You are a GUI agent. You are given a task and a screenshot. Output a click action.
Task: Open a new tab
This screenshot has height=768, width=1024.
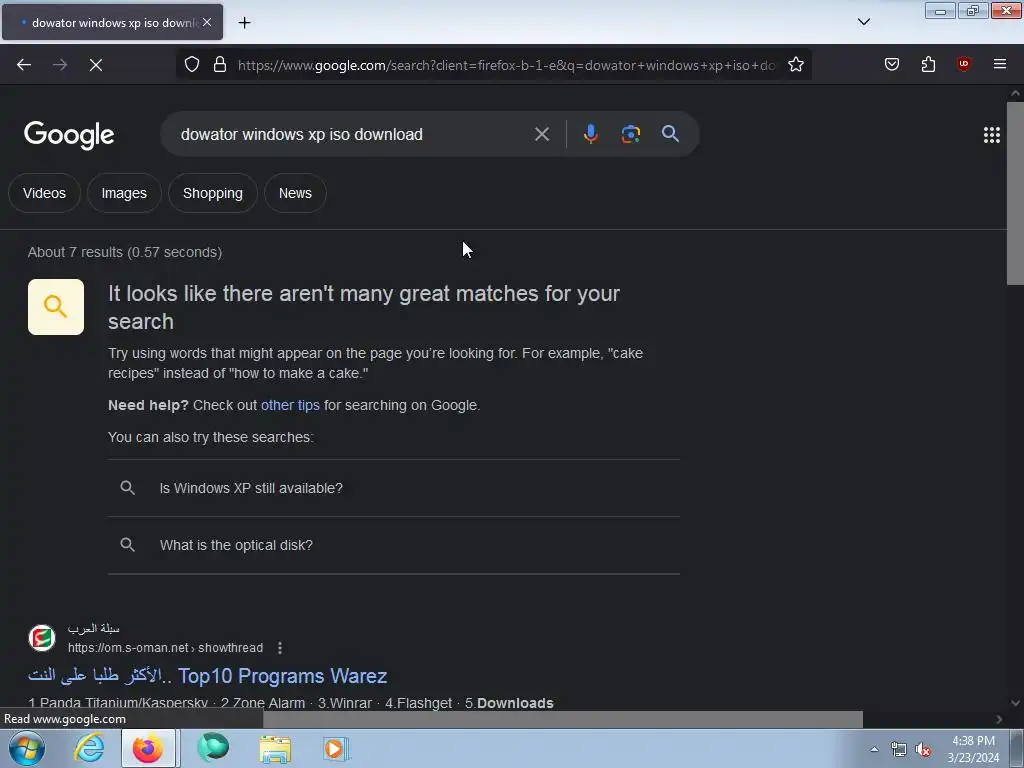[x=244, y=23]
